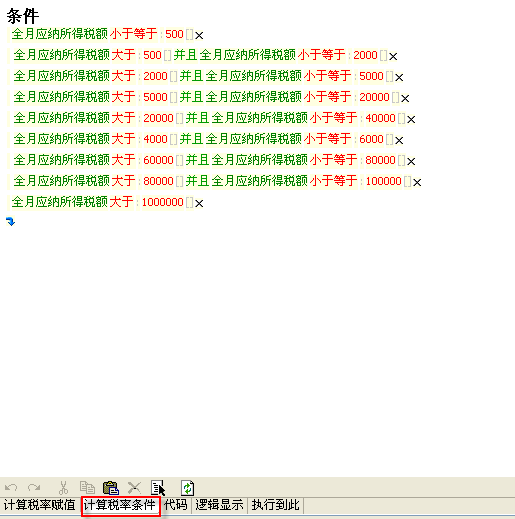The width and height of the screenshot is (515, 519).
Task: Click 大于 operator before value 60000
Action: (123, 160)
